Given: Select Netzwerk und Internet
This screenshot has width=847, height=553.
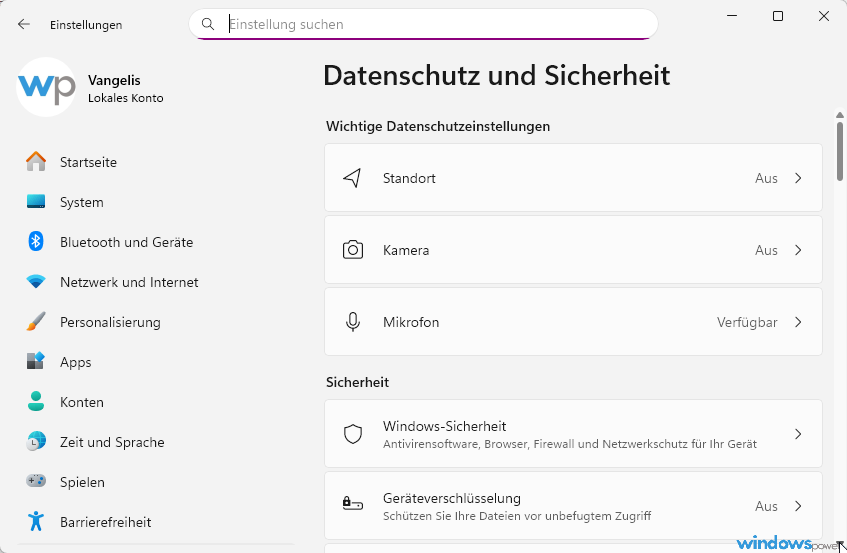Looking at the screenshot, I should [x=156, y=282].
